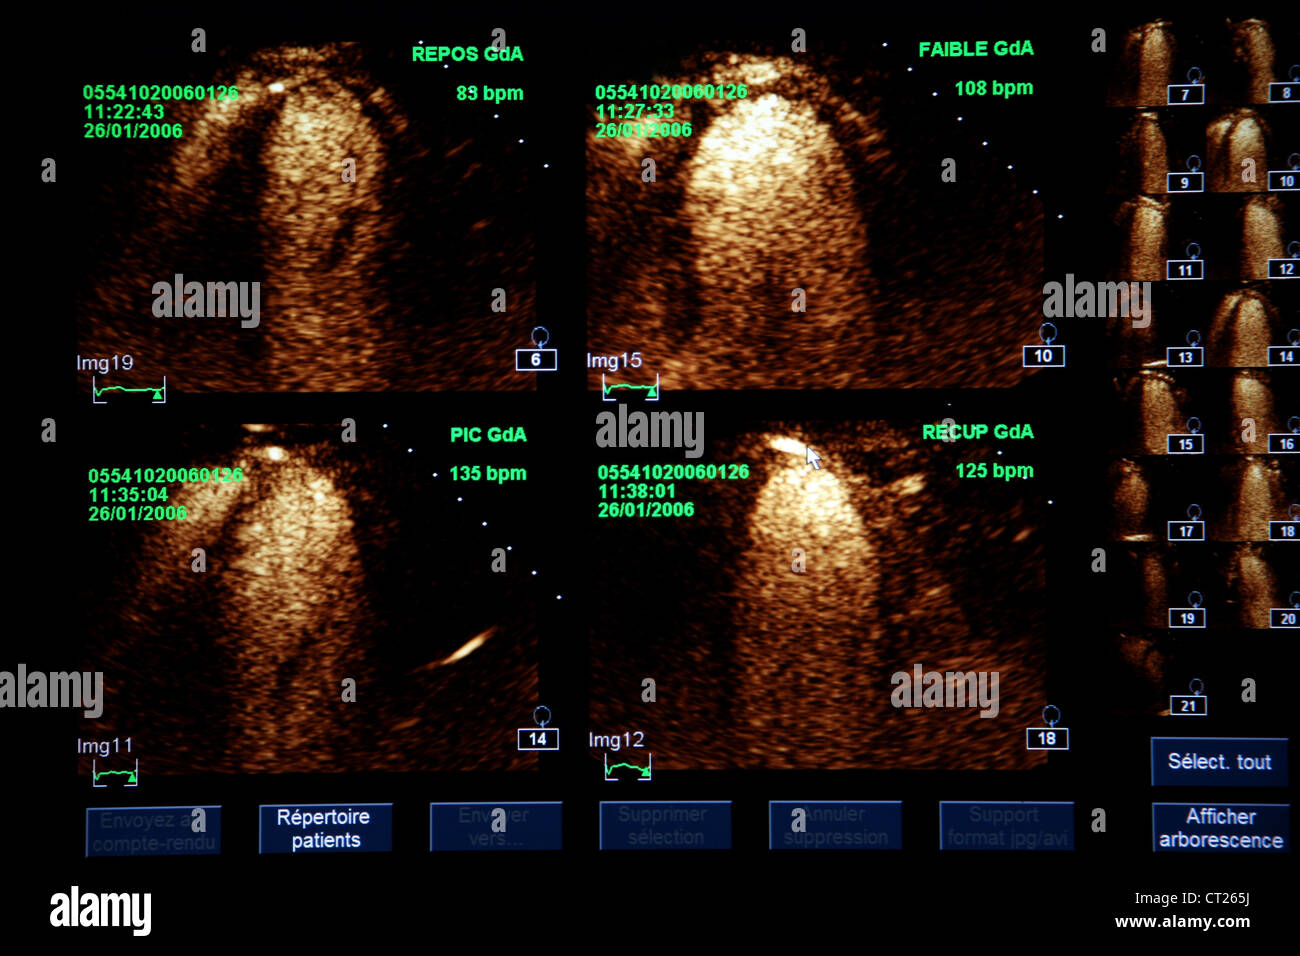
Task: Select the thumbnail image numbered 18 in the strip
Action: click(x=1255, y=498)
